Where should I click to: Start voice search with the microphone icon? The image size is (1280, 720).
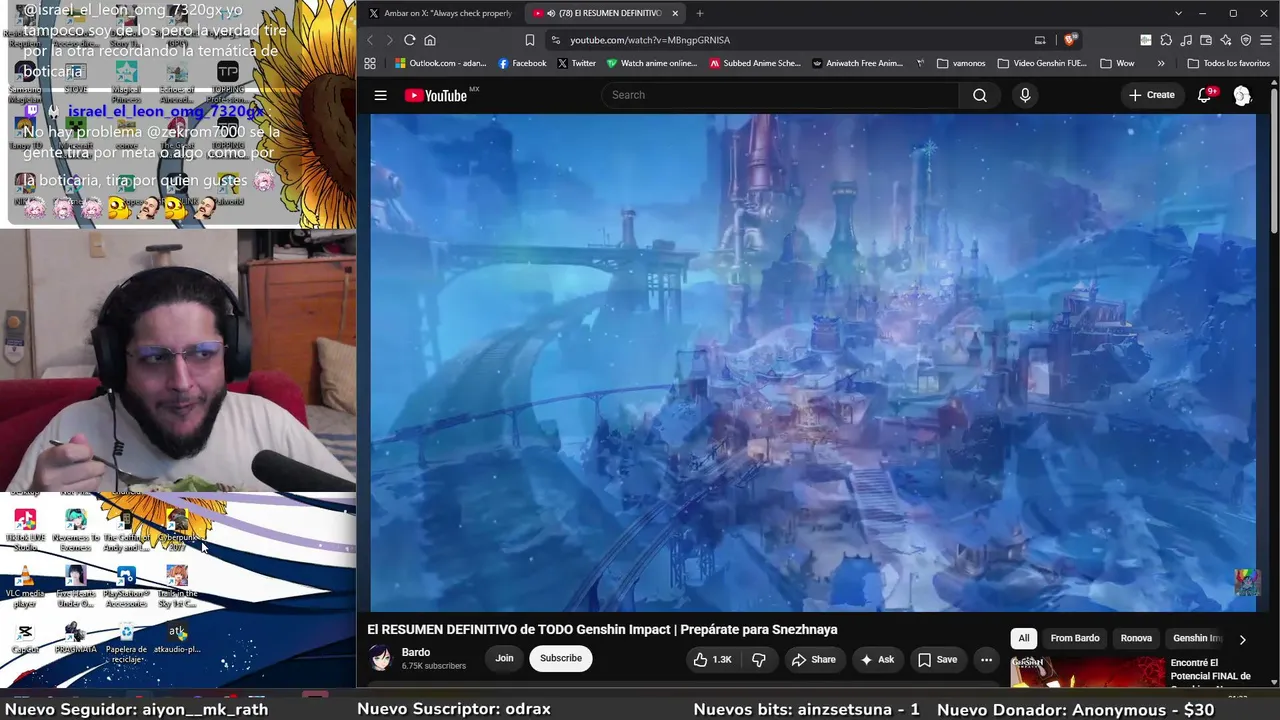tap(1025, 95)
